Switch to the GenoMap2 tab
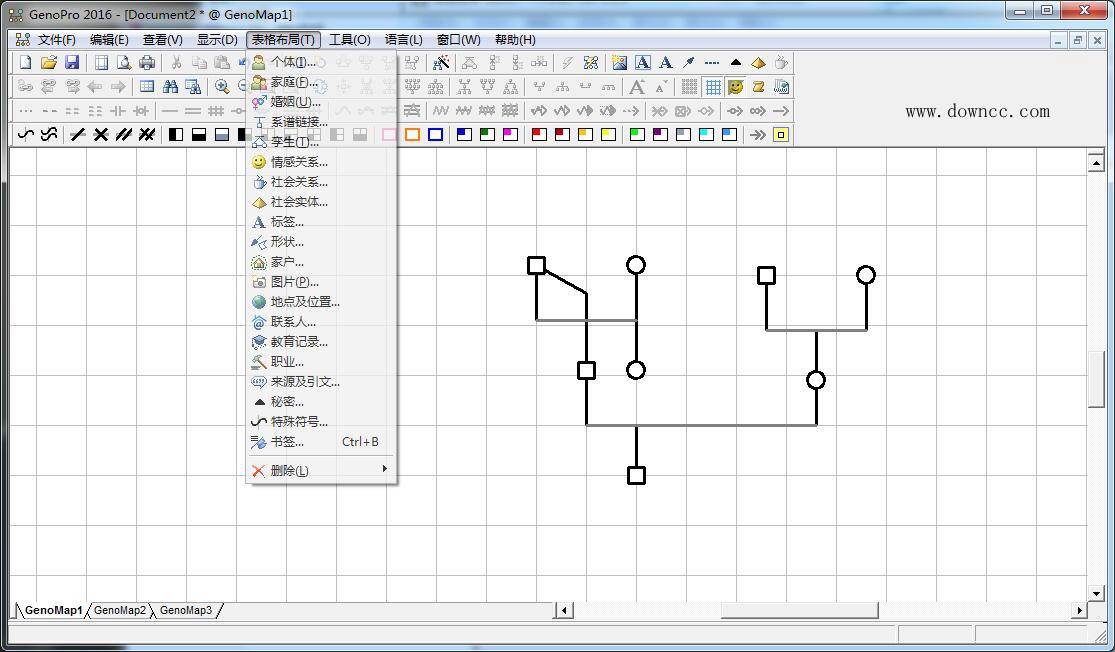1115x652 pixels. coord(120,610)
